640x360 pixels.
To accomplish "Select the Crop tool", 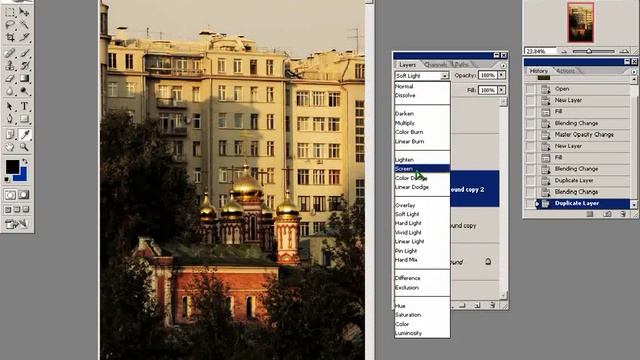I will 10,38.
